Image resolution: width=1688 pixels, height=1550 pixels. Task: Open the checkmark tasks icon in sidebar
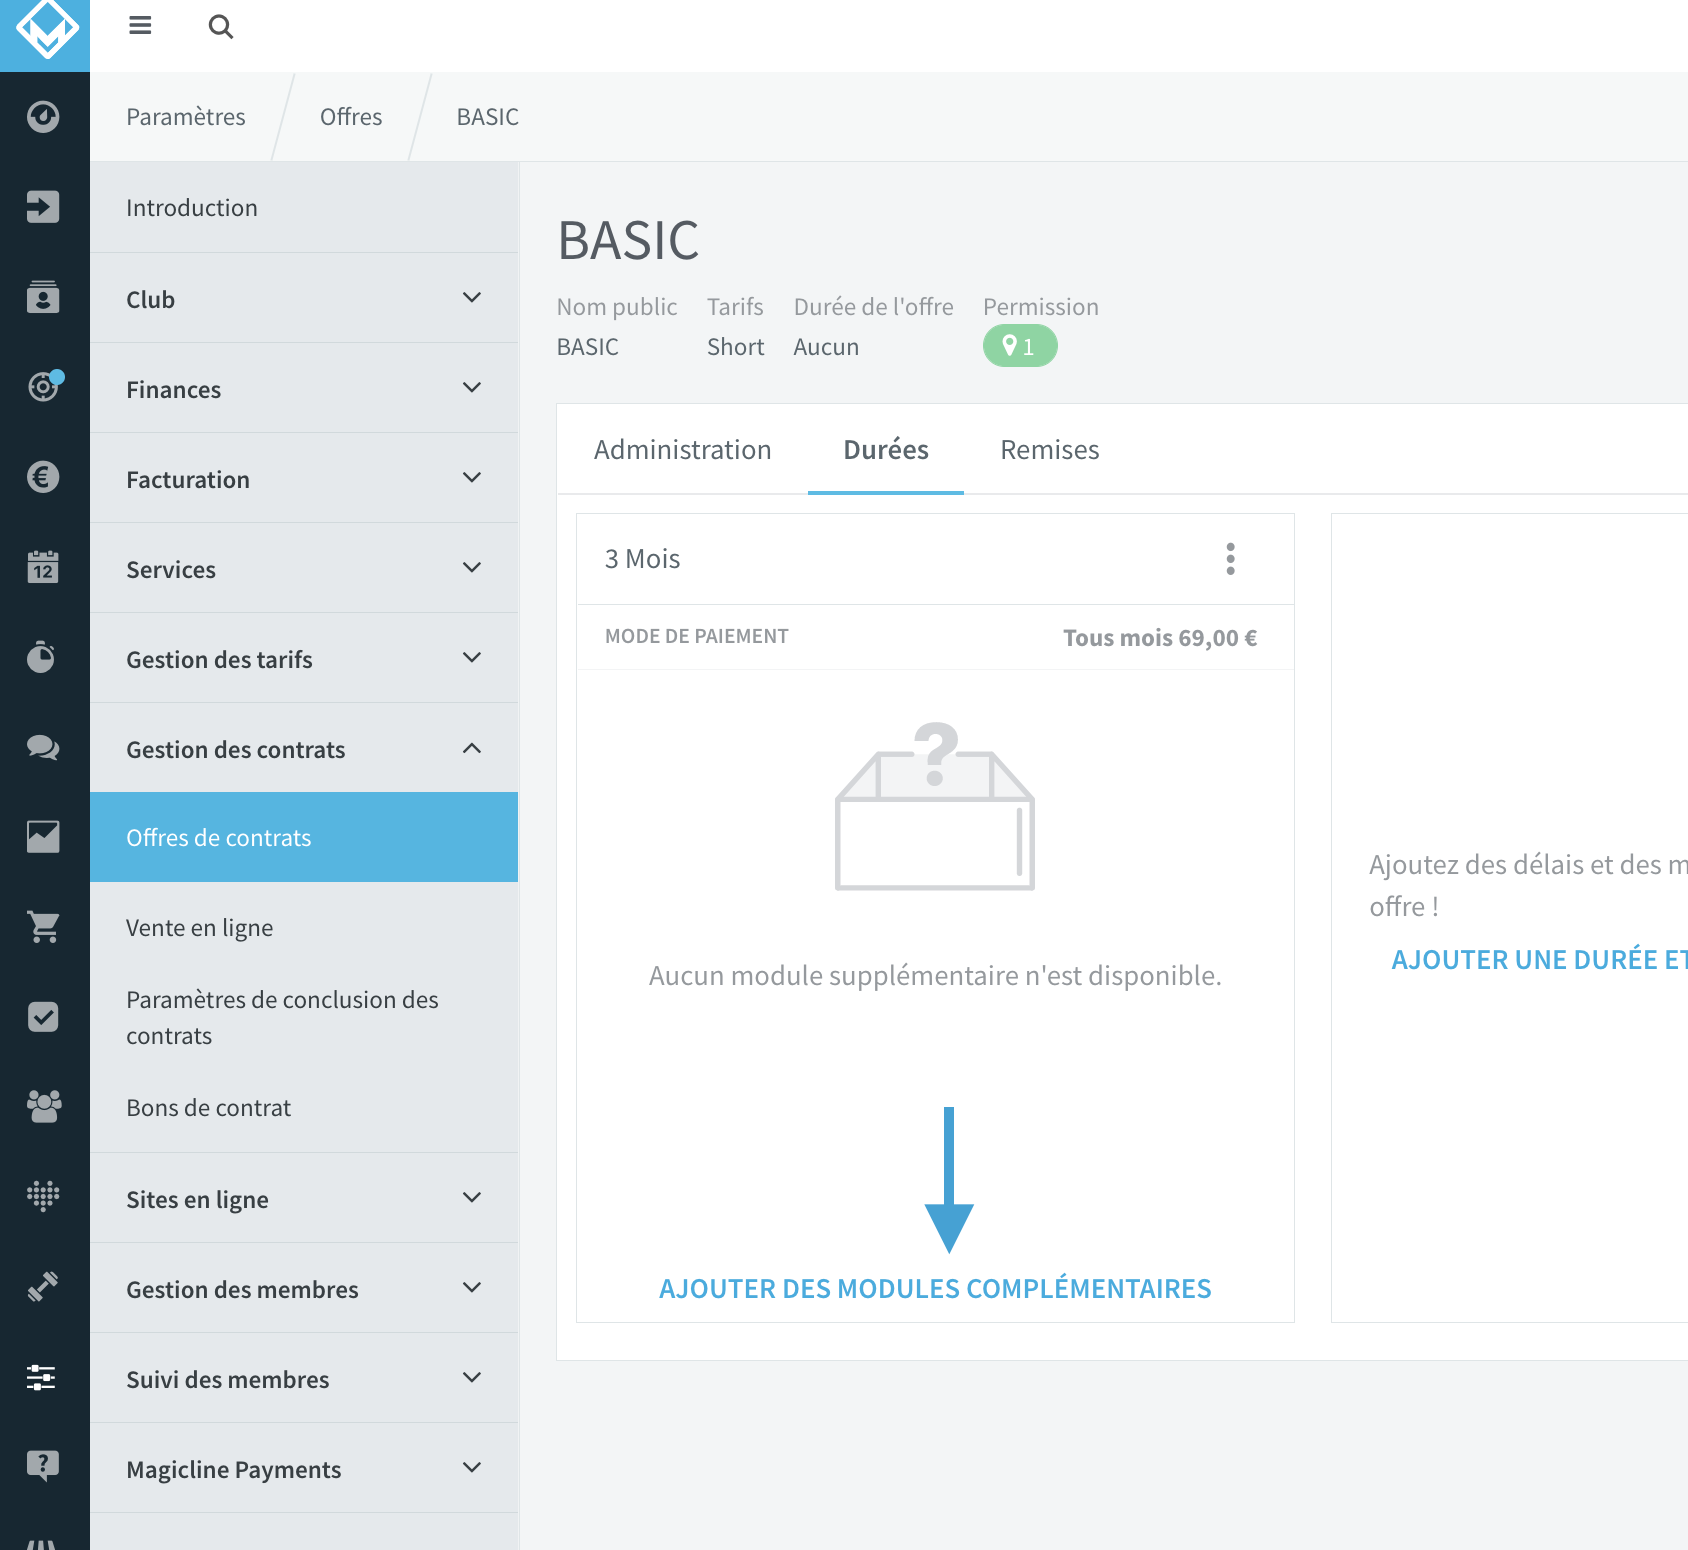(43, 1017)
